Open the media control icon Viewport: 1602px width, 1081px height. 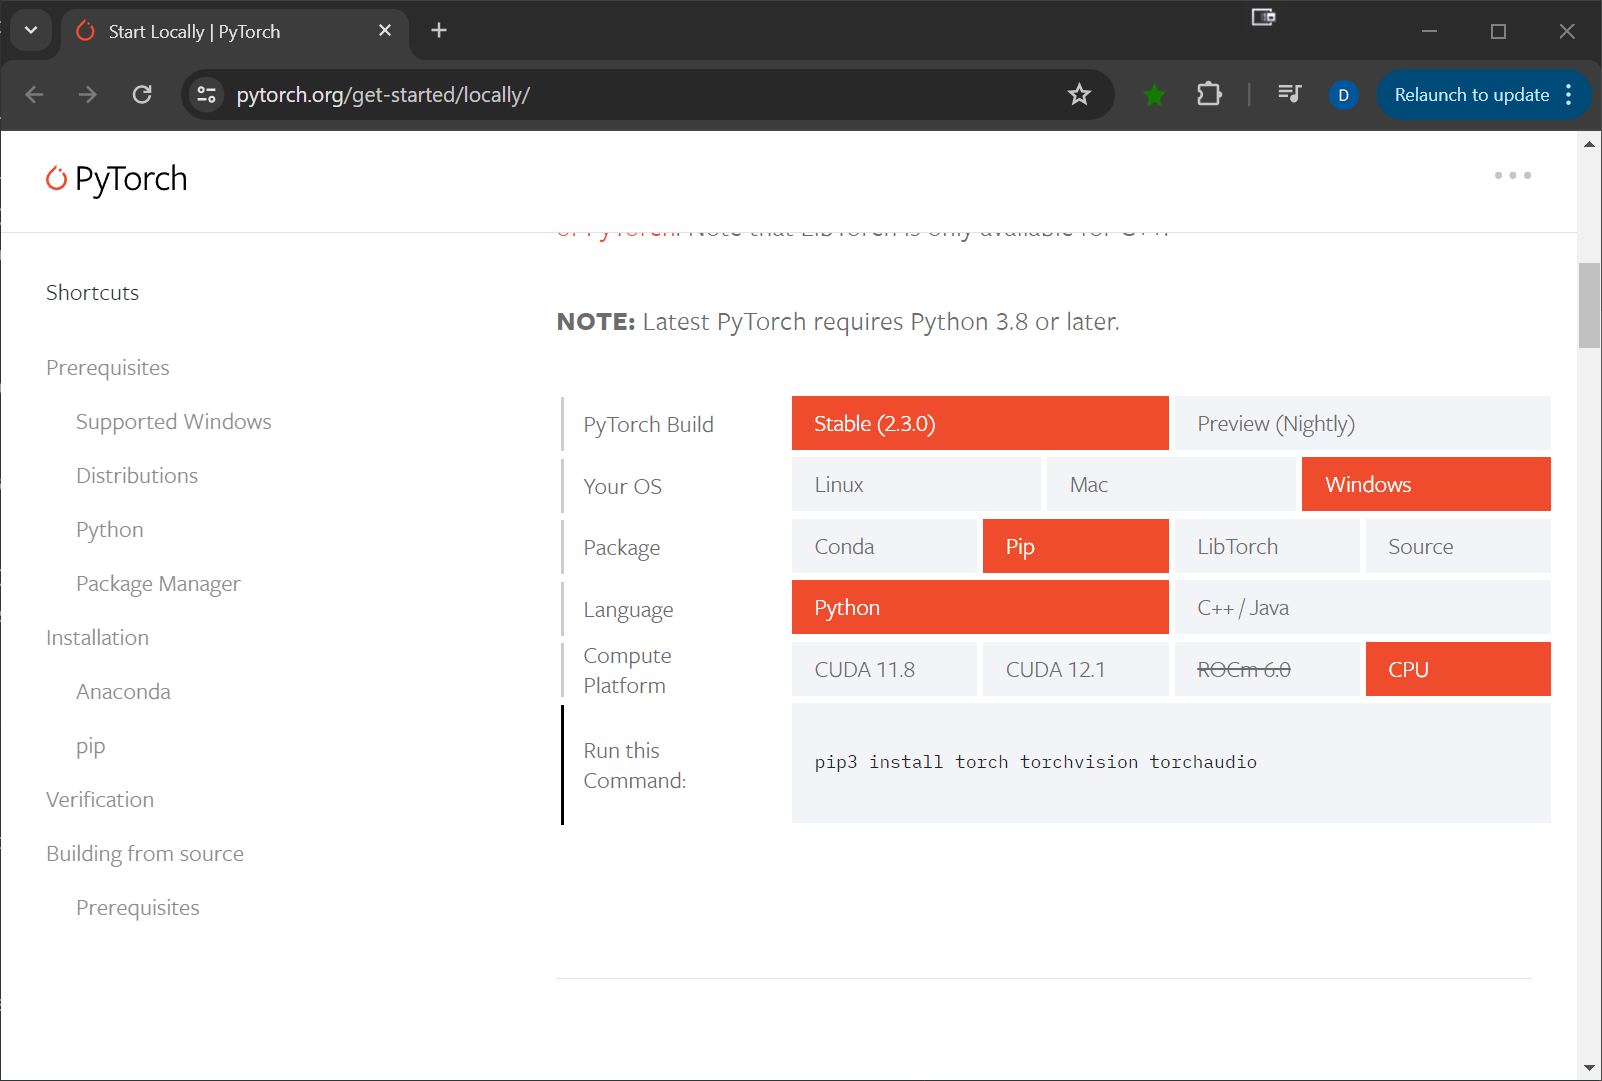tap(1289, 94)
